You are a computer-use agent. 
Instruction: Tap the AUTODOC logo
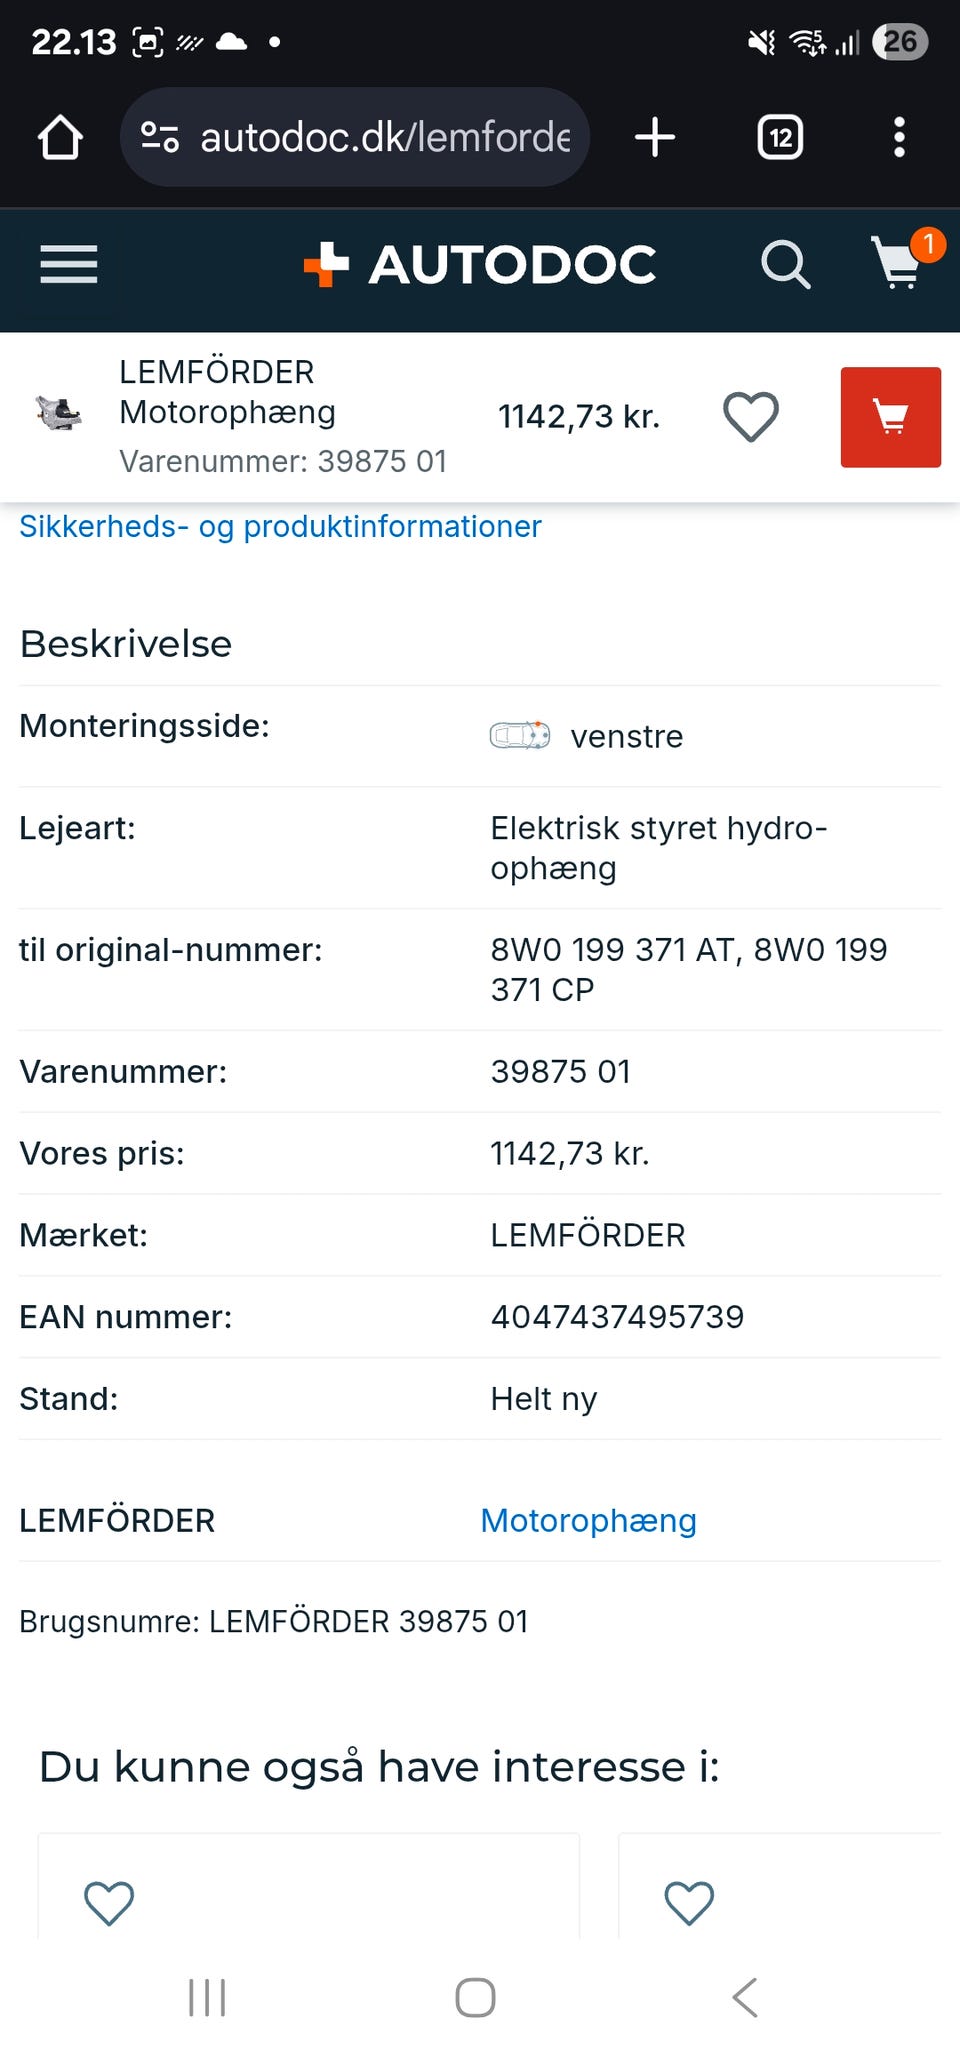480,265
